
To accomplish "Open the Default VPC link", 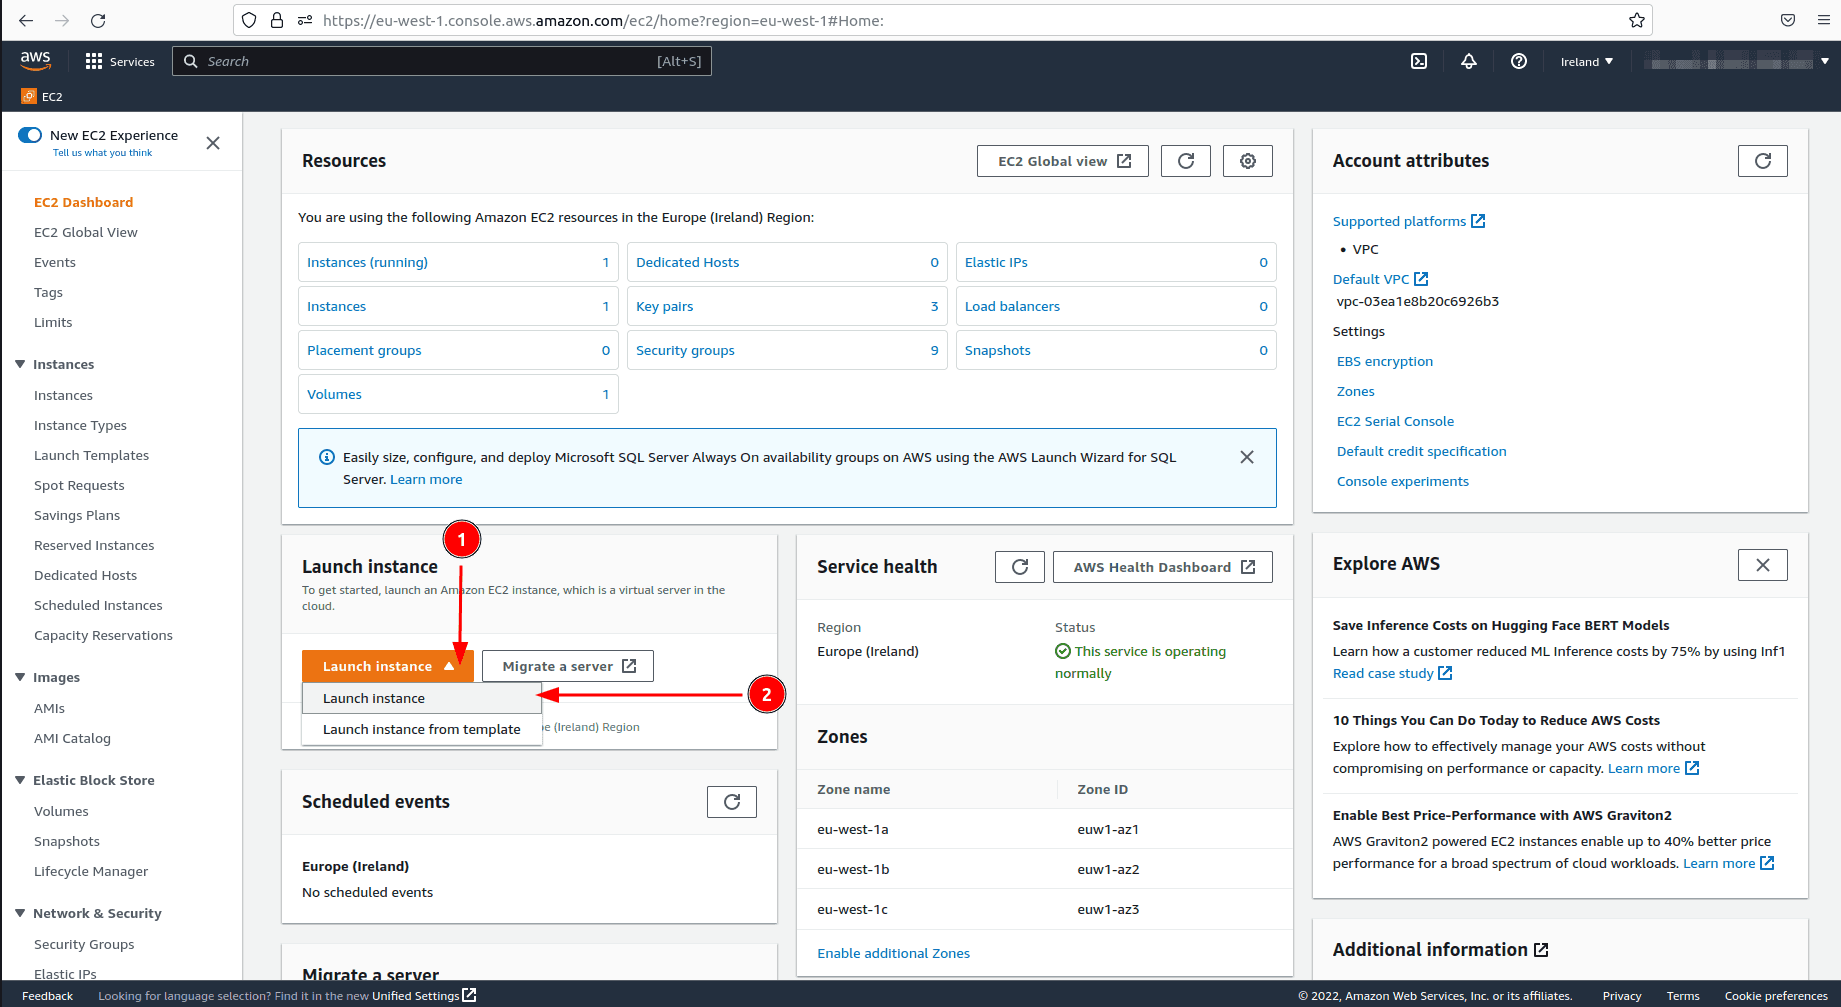I will pos(1380,279).
